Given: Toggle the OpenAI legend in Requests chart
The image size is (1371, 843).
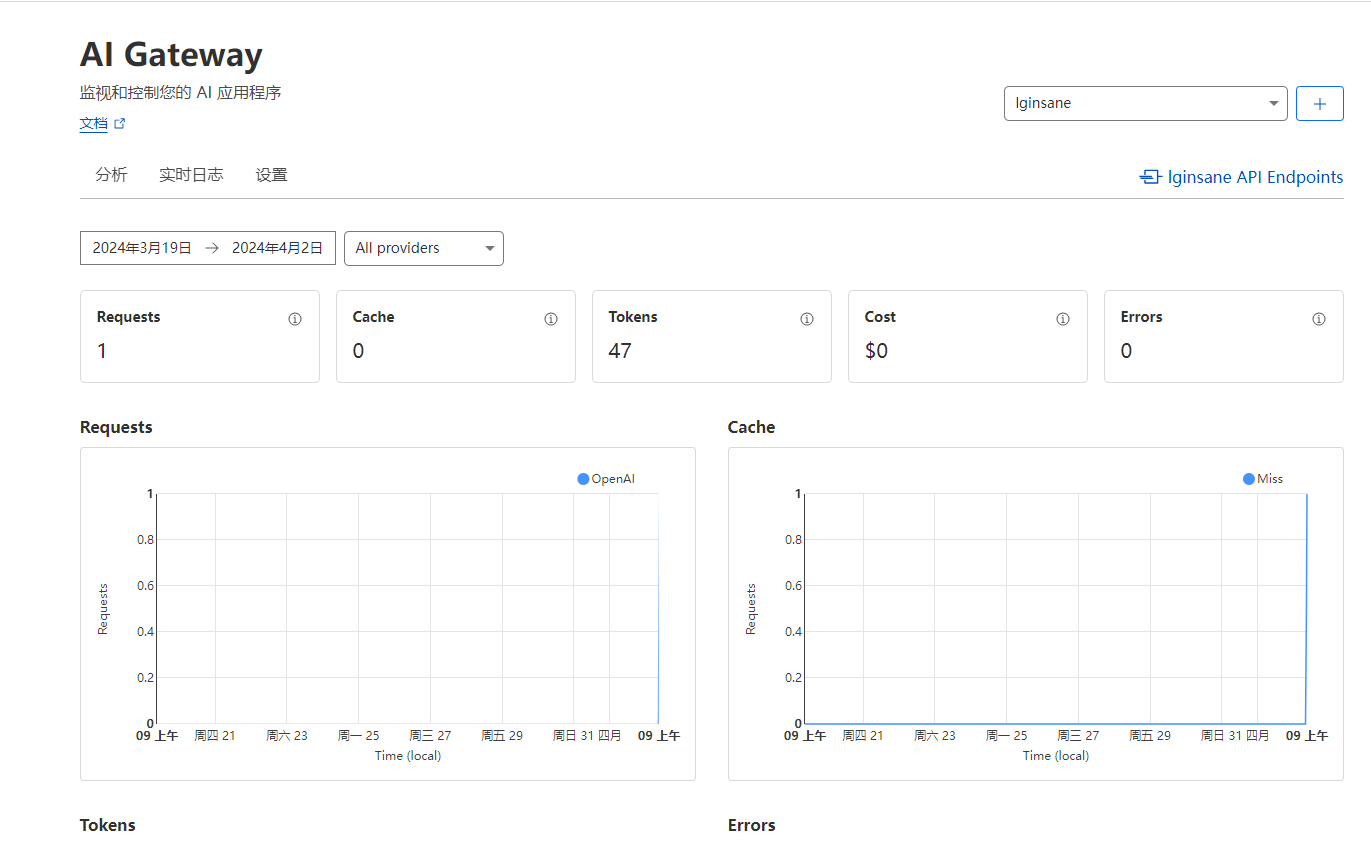Looking at the screenshot, I should [x=606, y=479].
